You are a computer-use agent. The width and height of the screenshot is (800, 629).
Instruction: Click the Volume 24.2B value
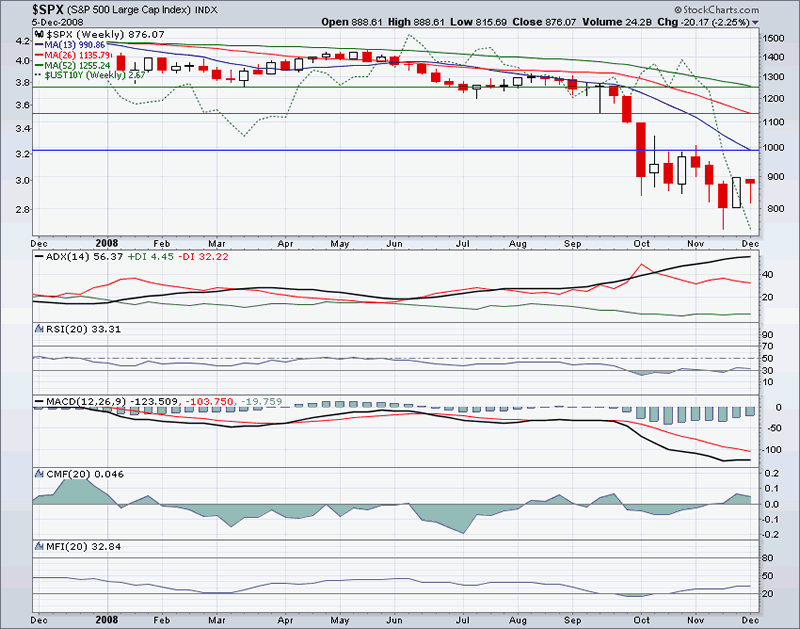(x=617, y=22)
